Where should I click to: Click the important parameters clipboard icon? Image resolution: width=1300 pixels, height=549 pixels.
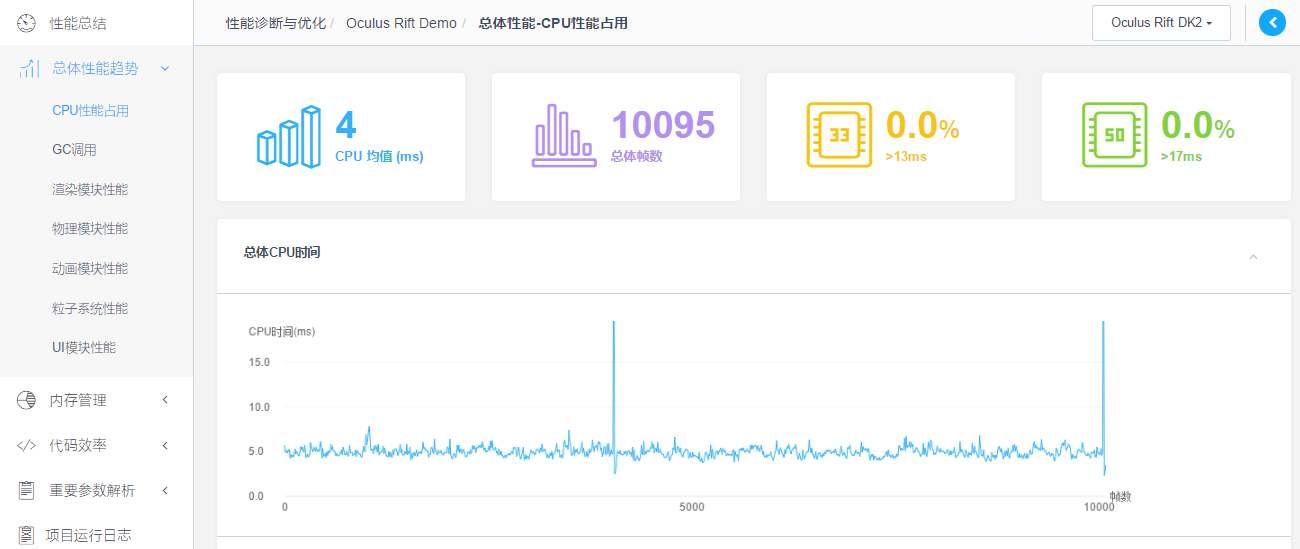point(27,490)
